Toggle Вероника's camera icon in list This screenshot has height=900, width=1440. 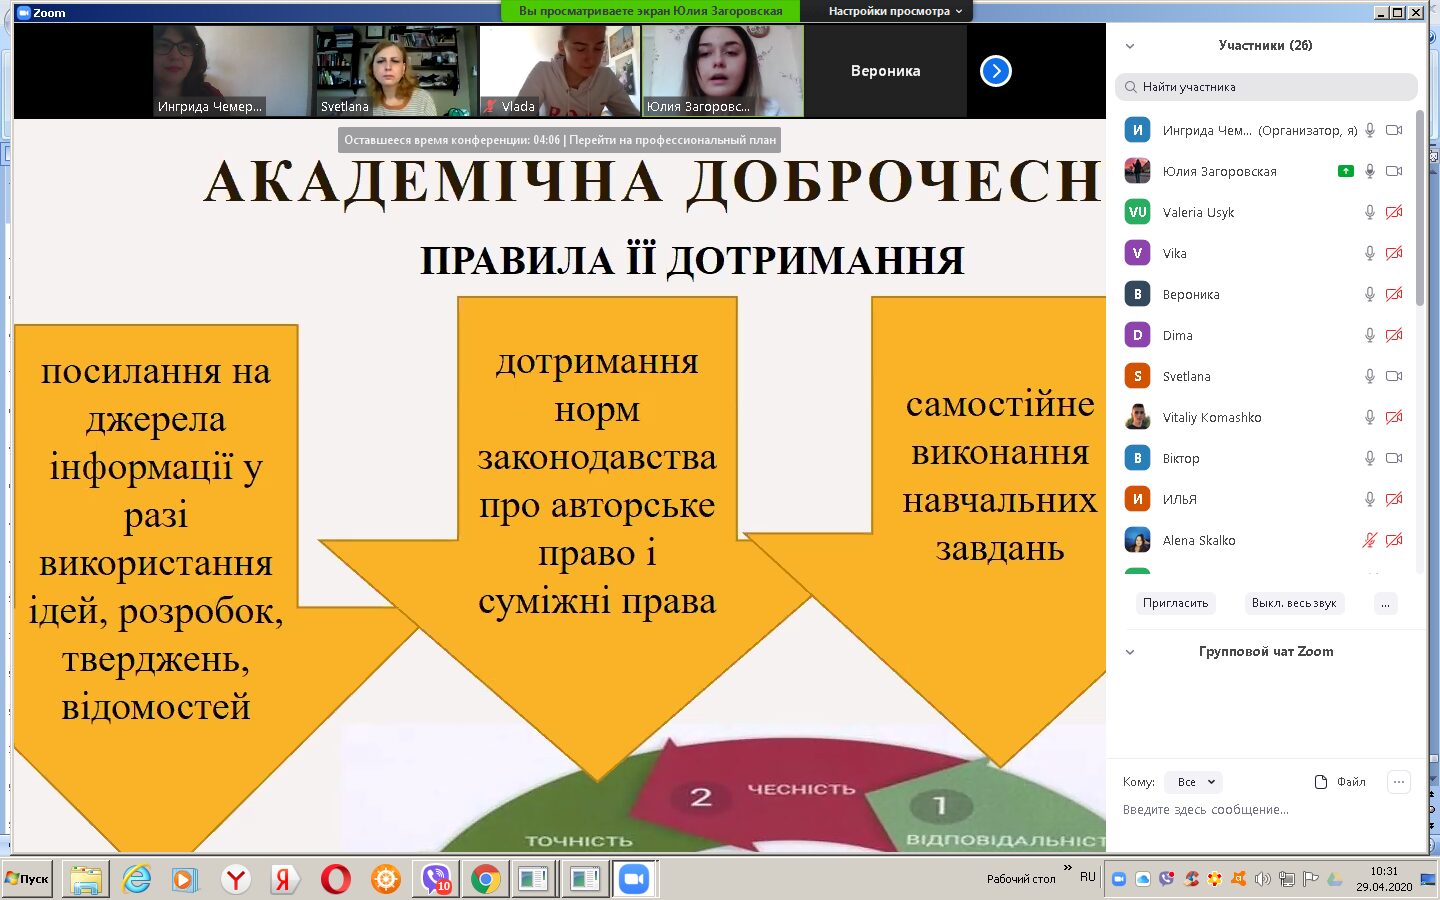pyautogui.click(x=1394, y=294)
